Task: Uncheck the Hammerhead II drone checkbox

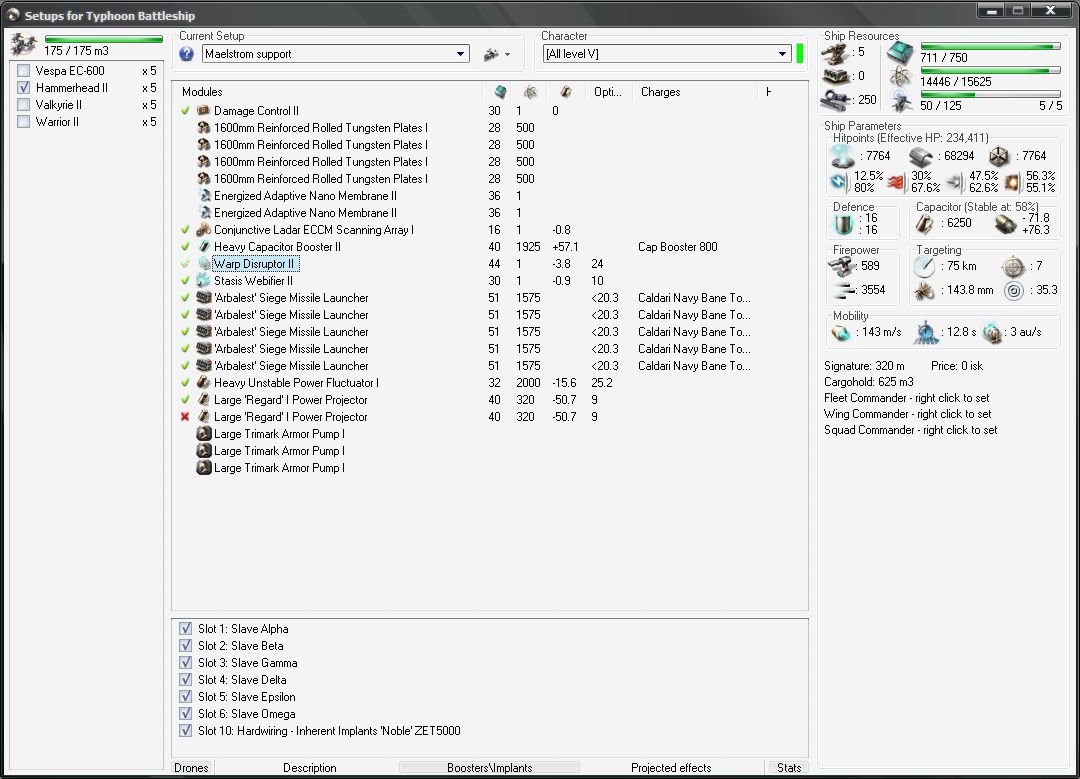Action: 24,88
